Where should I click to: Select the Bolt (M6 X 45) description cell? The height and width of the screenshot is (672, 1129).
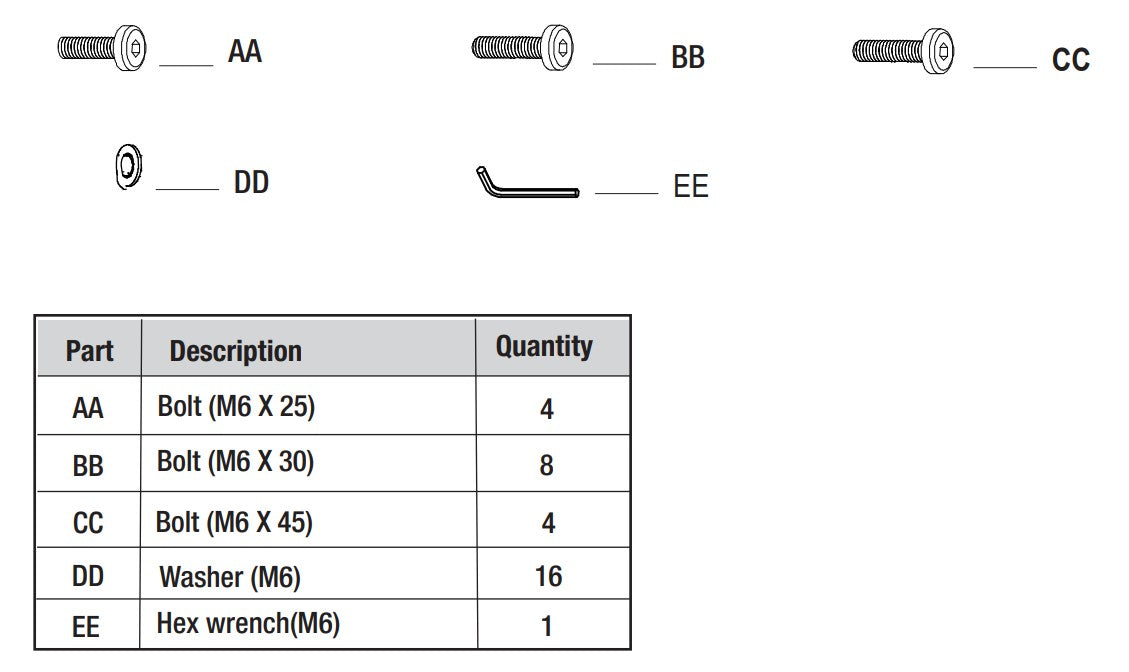pos(234,522)
